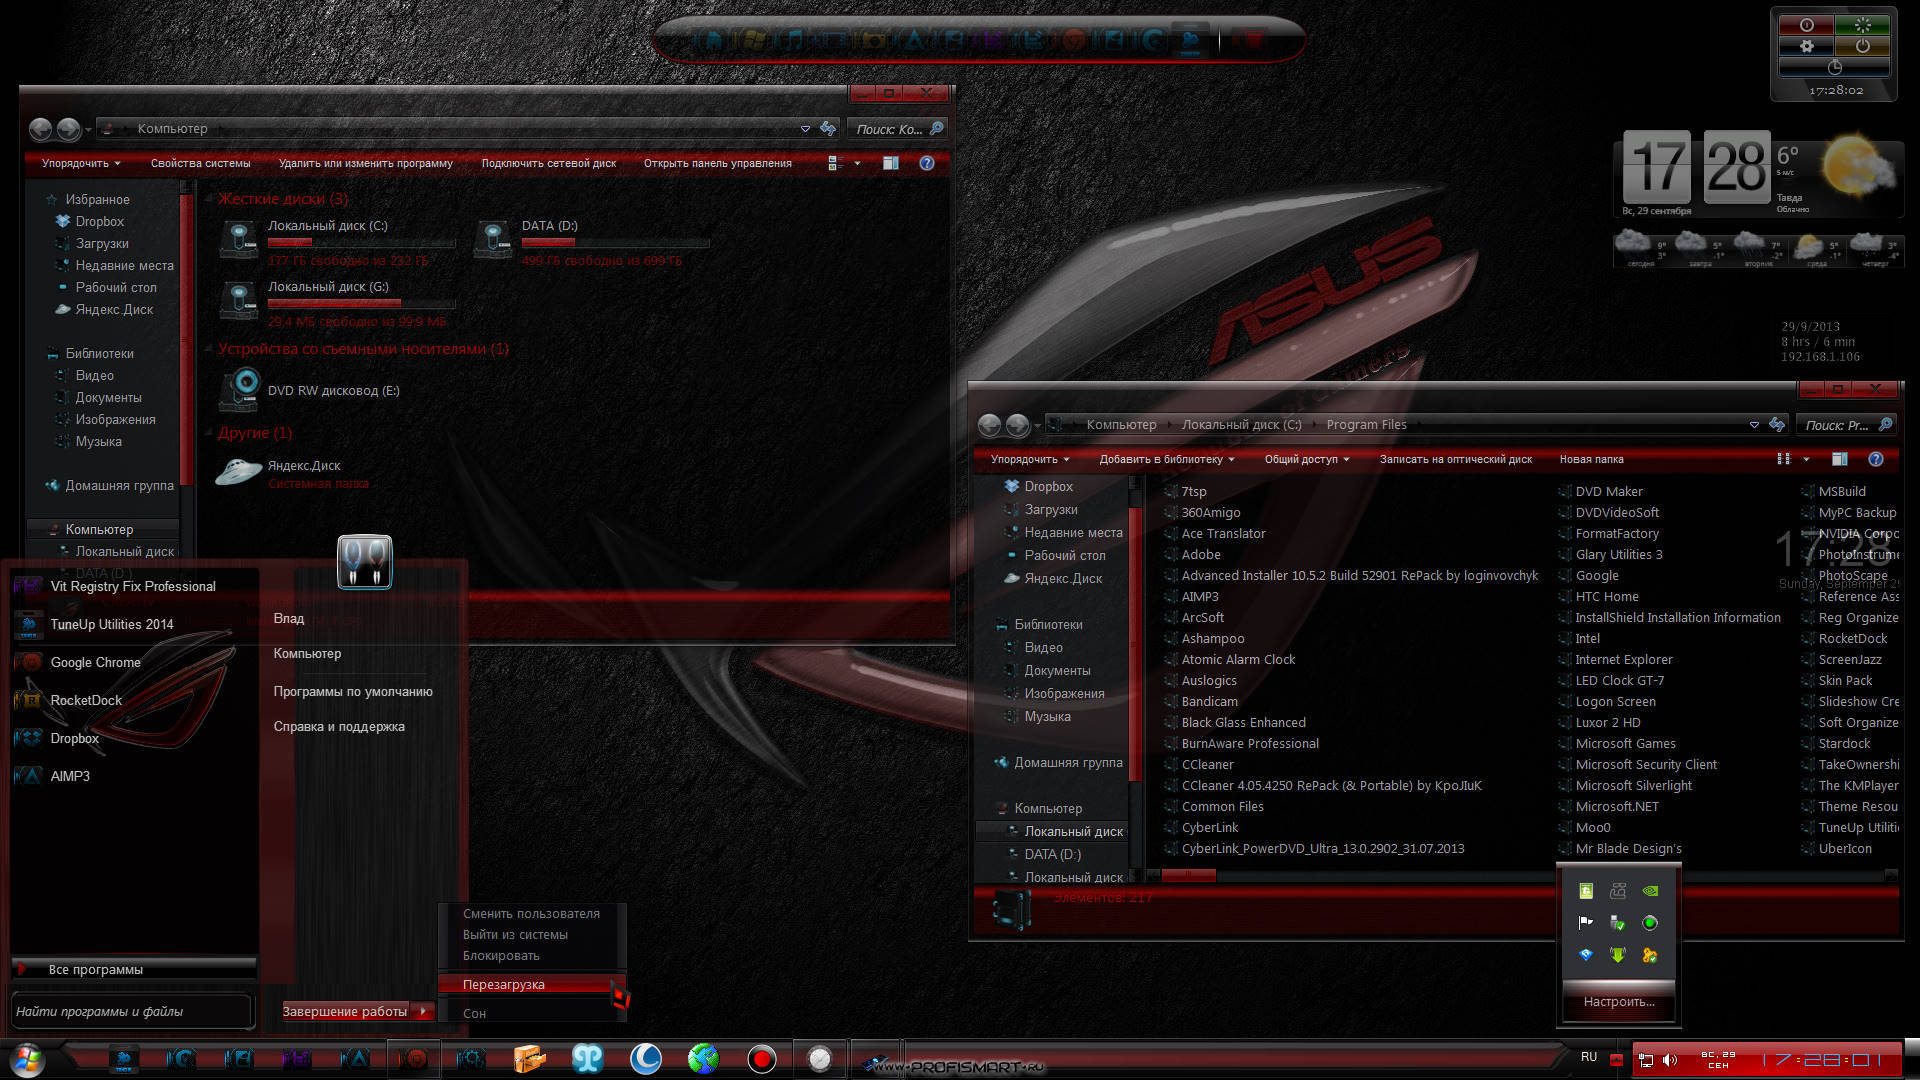Select Google Chrome from pinned list
The height and width of the screenshot is (1080, 1920).
(95, 662)
